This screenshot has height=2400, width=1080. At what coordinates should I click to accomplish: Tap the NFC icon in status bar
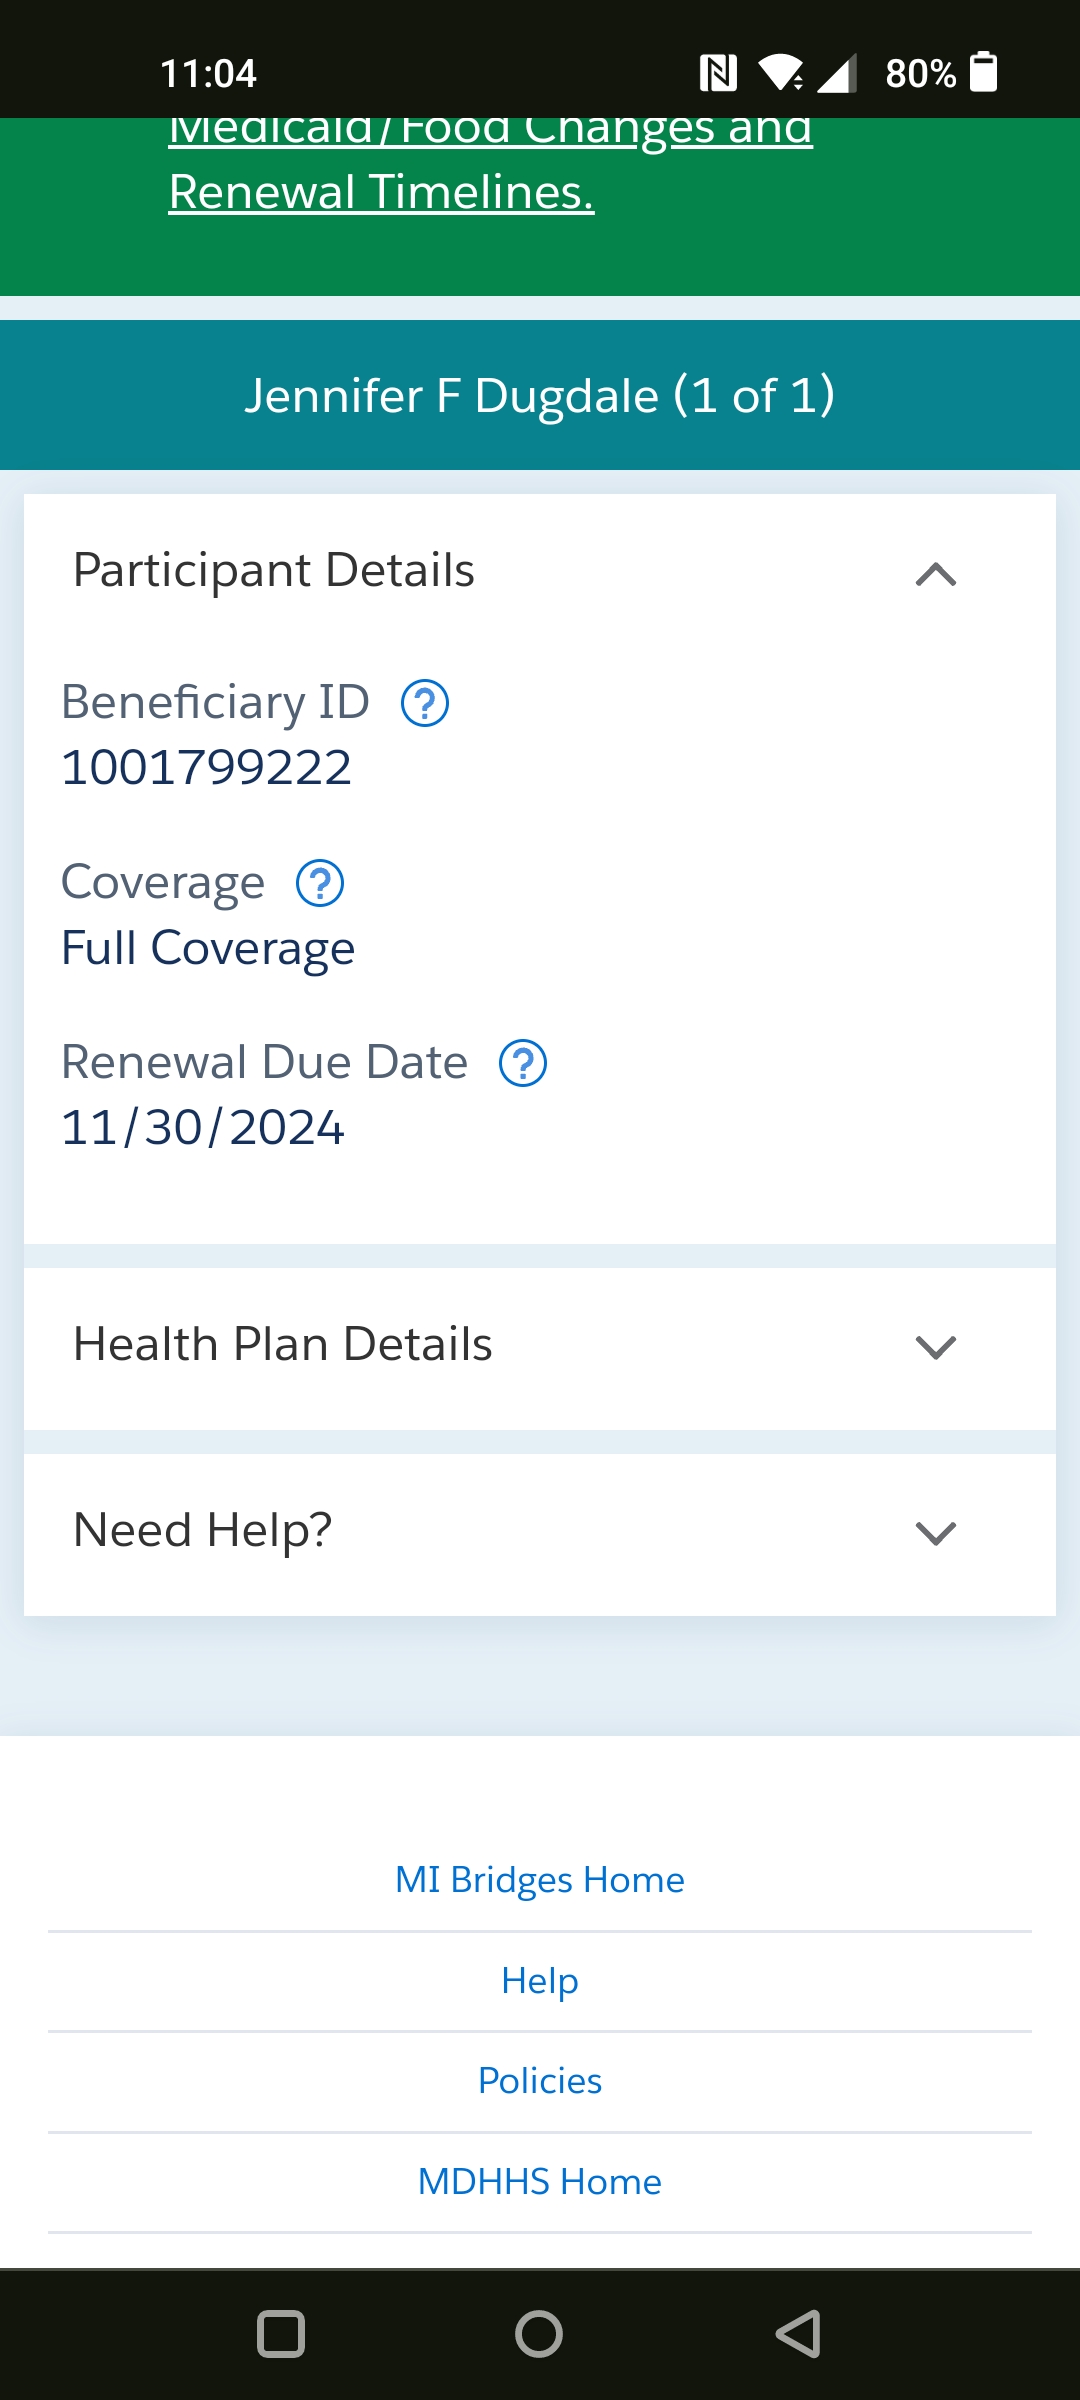(x=718, y=73)
